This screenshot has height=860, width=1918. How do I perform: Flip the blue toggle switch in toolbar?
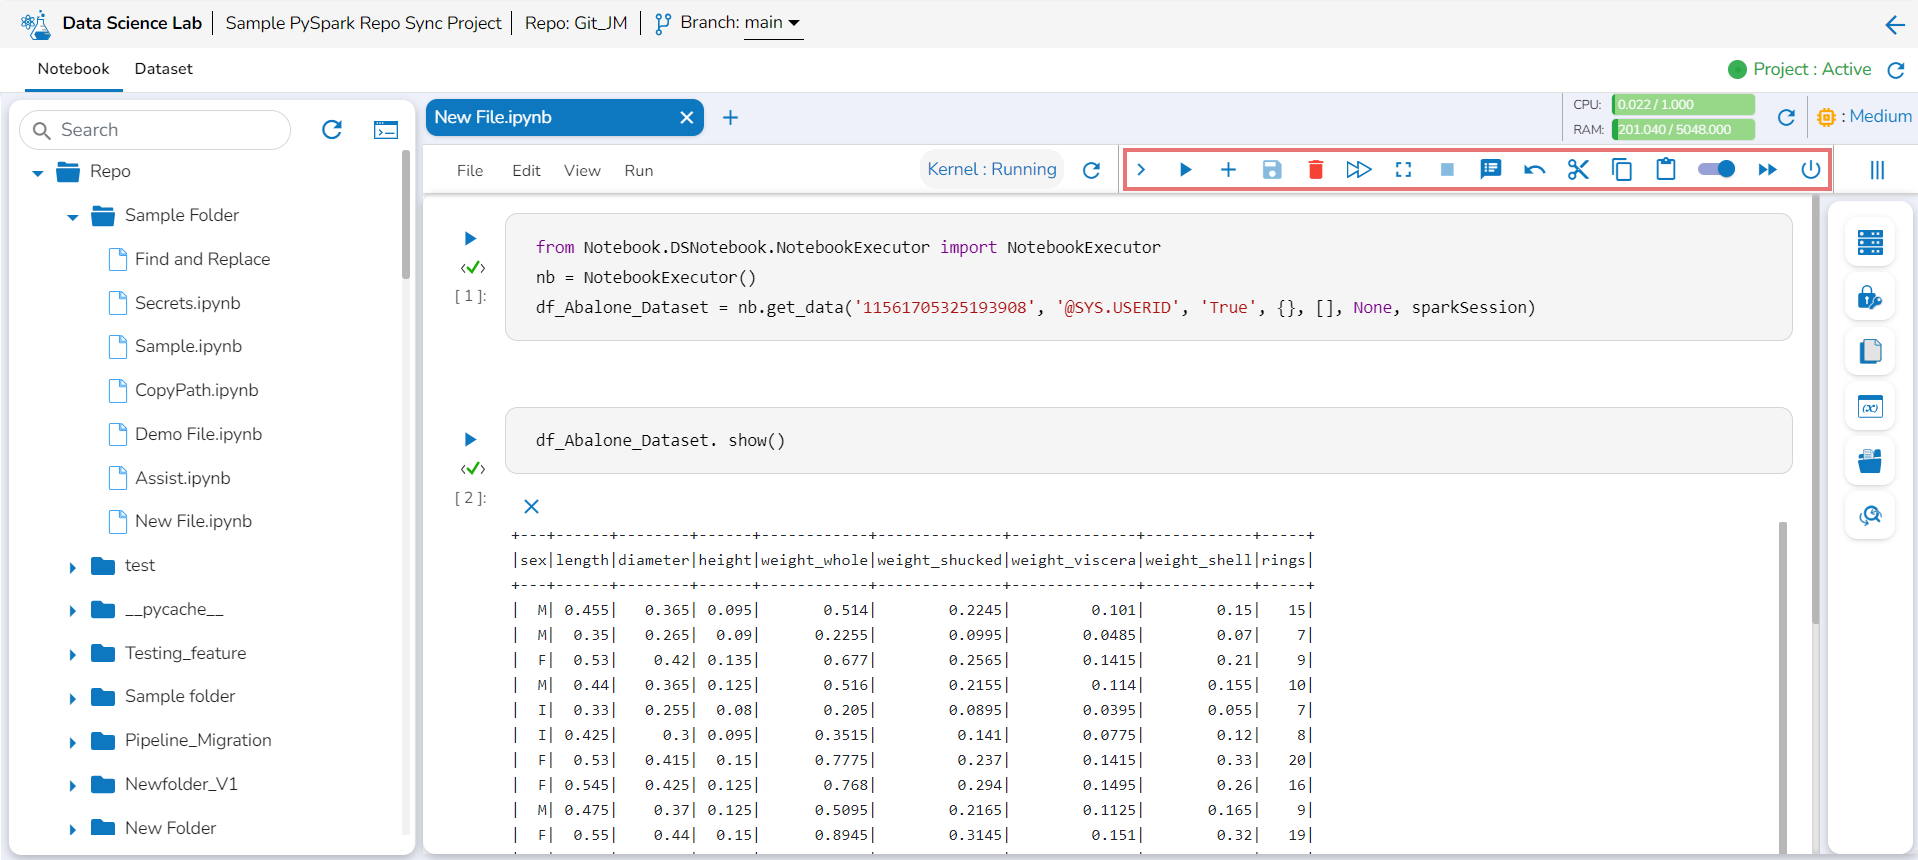coord(1716,170)
